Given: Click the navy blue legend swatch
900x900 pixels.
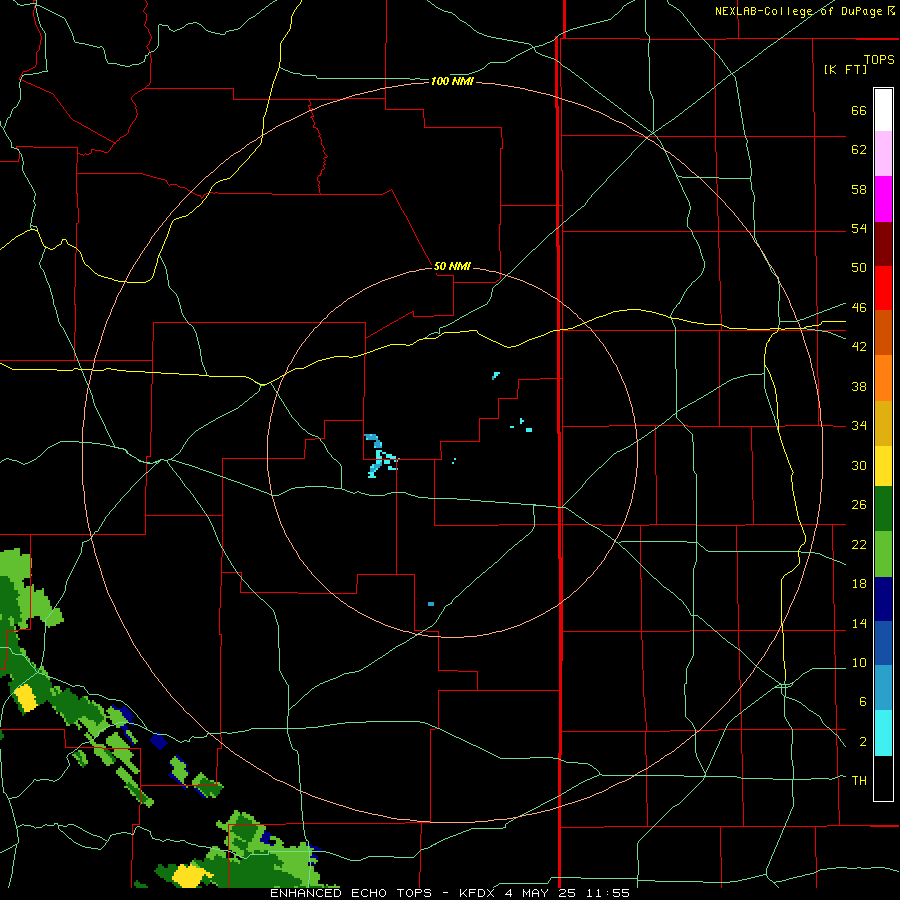Looking at the screenshot, I should 883,599.
